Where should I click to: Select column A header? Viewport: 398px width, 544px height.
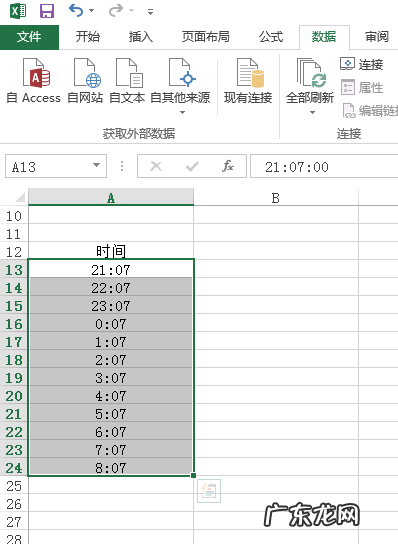pyautogui.click(x=111, y=198)
